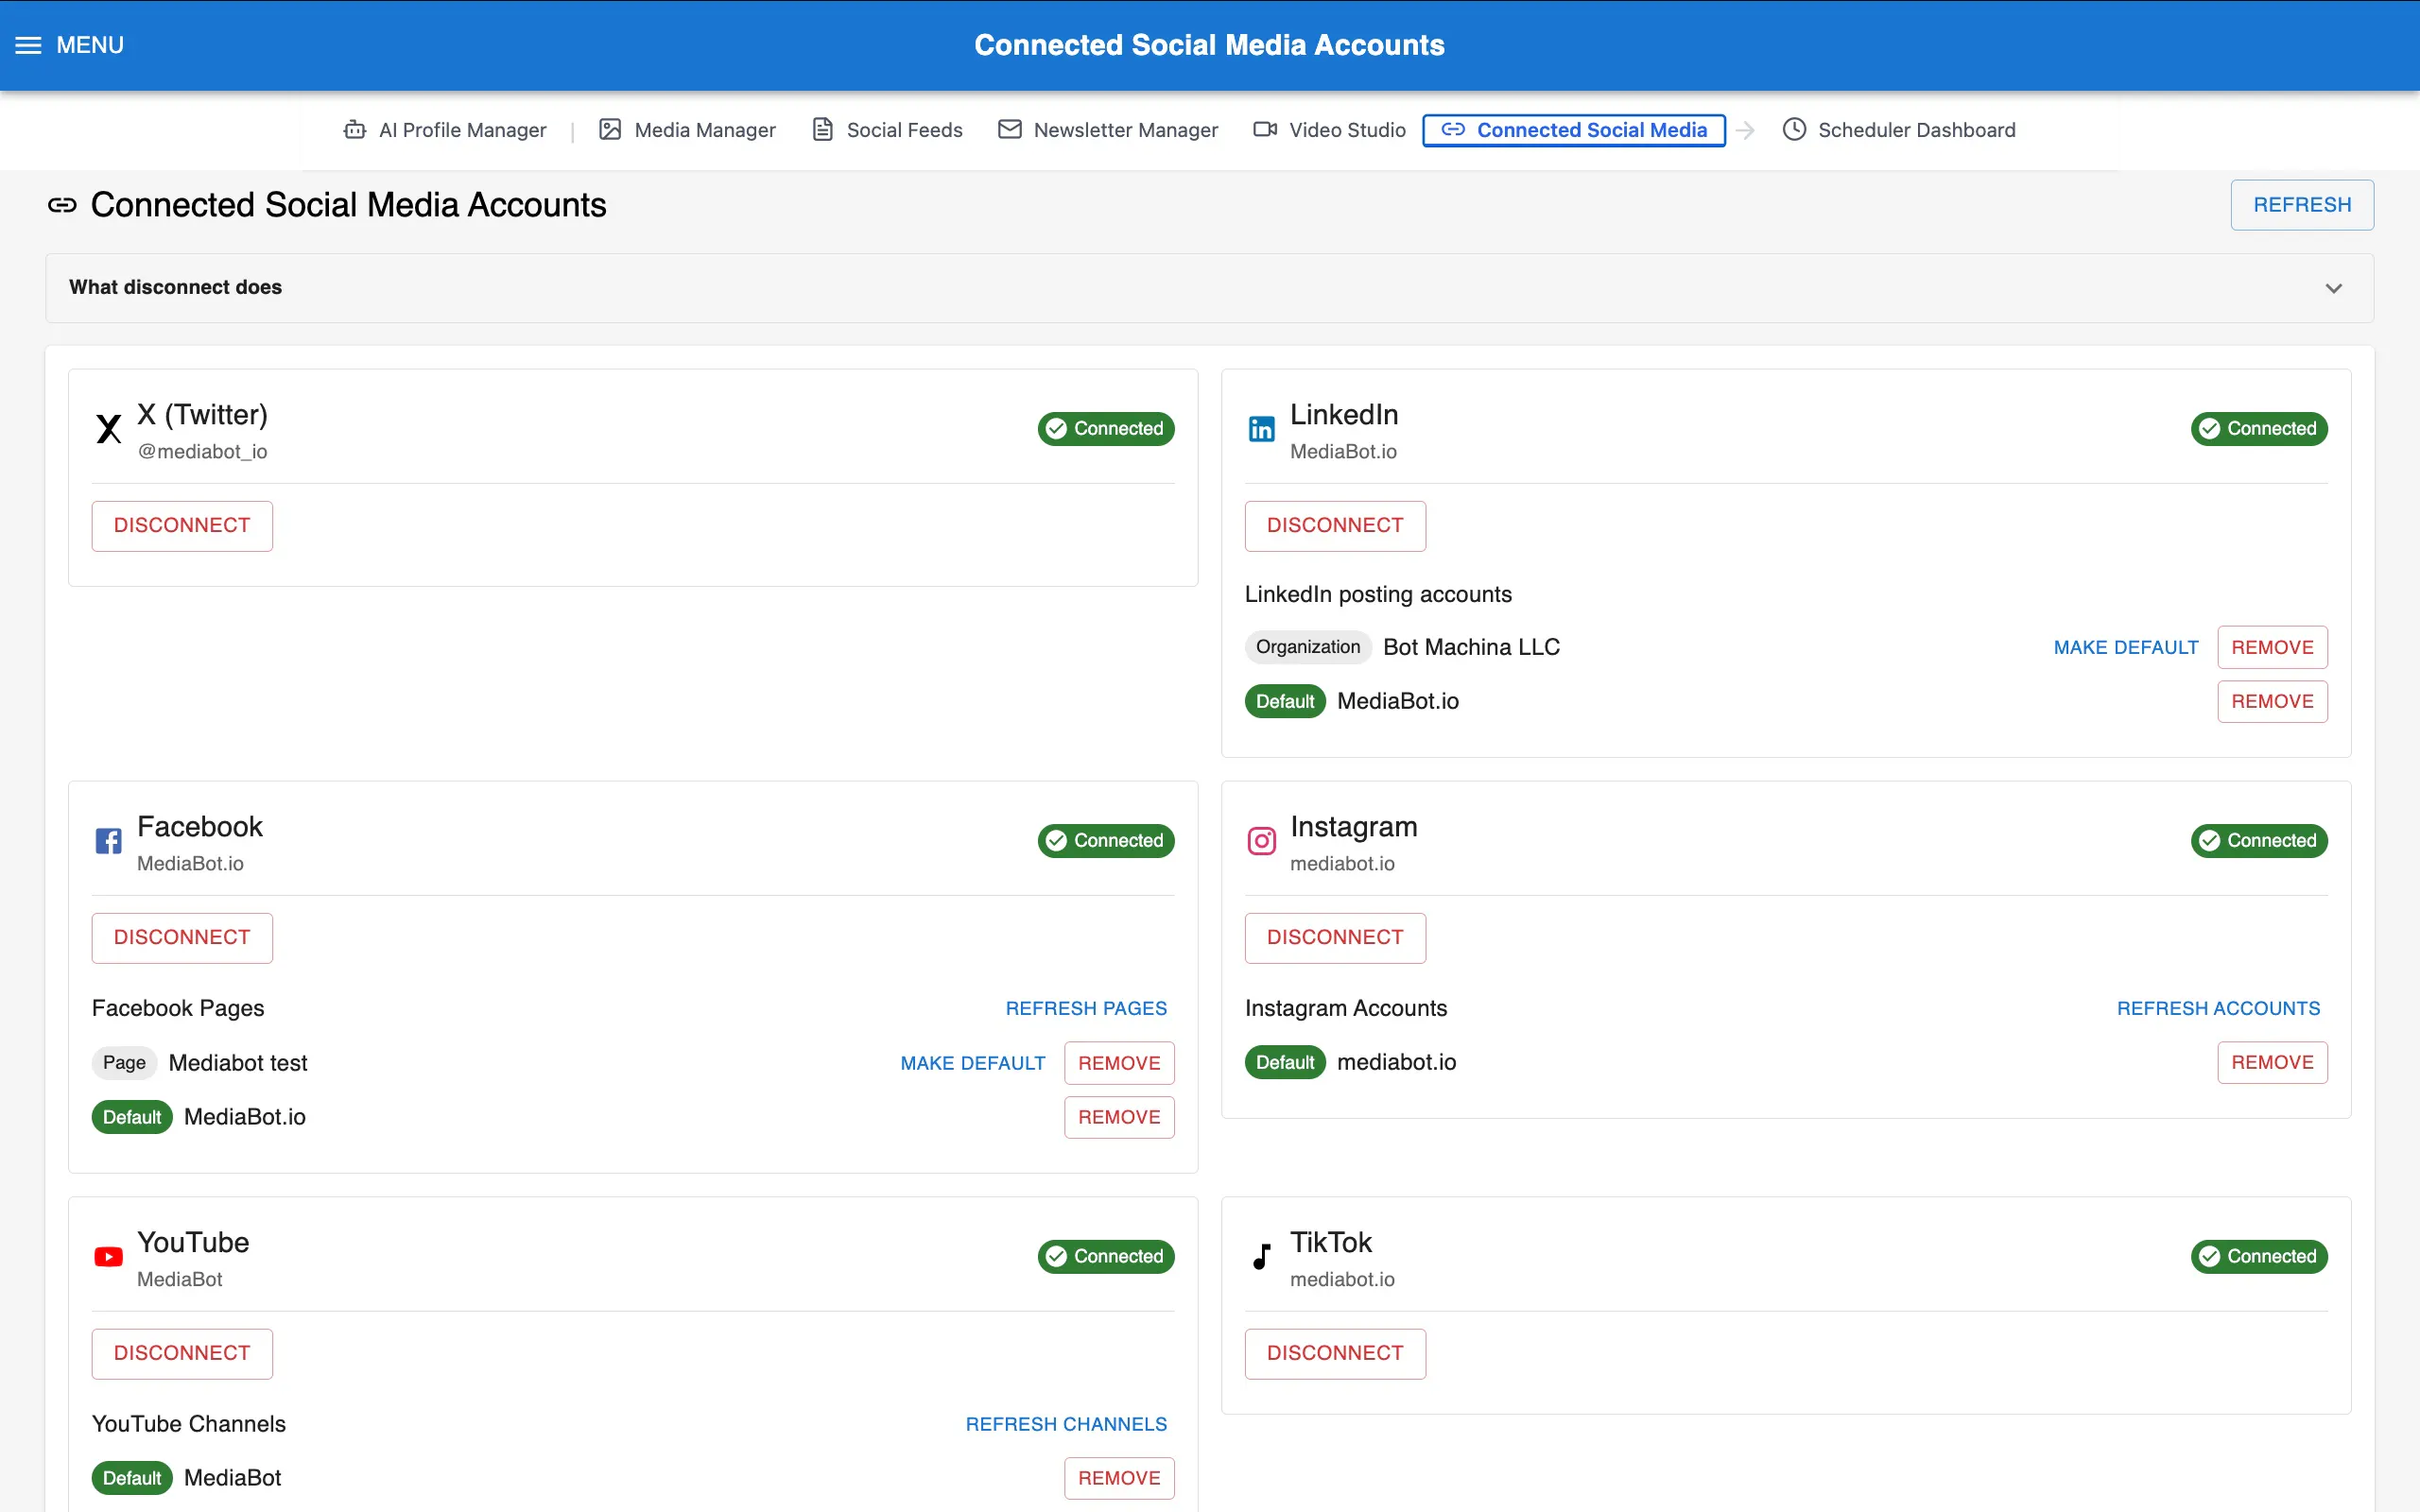Viewport: 2420px width, 1512px height.
Task: Click the LinkedIn logo icon
Action: click(1261, 429)
